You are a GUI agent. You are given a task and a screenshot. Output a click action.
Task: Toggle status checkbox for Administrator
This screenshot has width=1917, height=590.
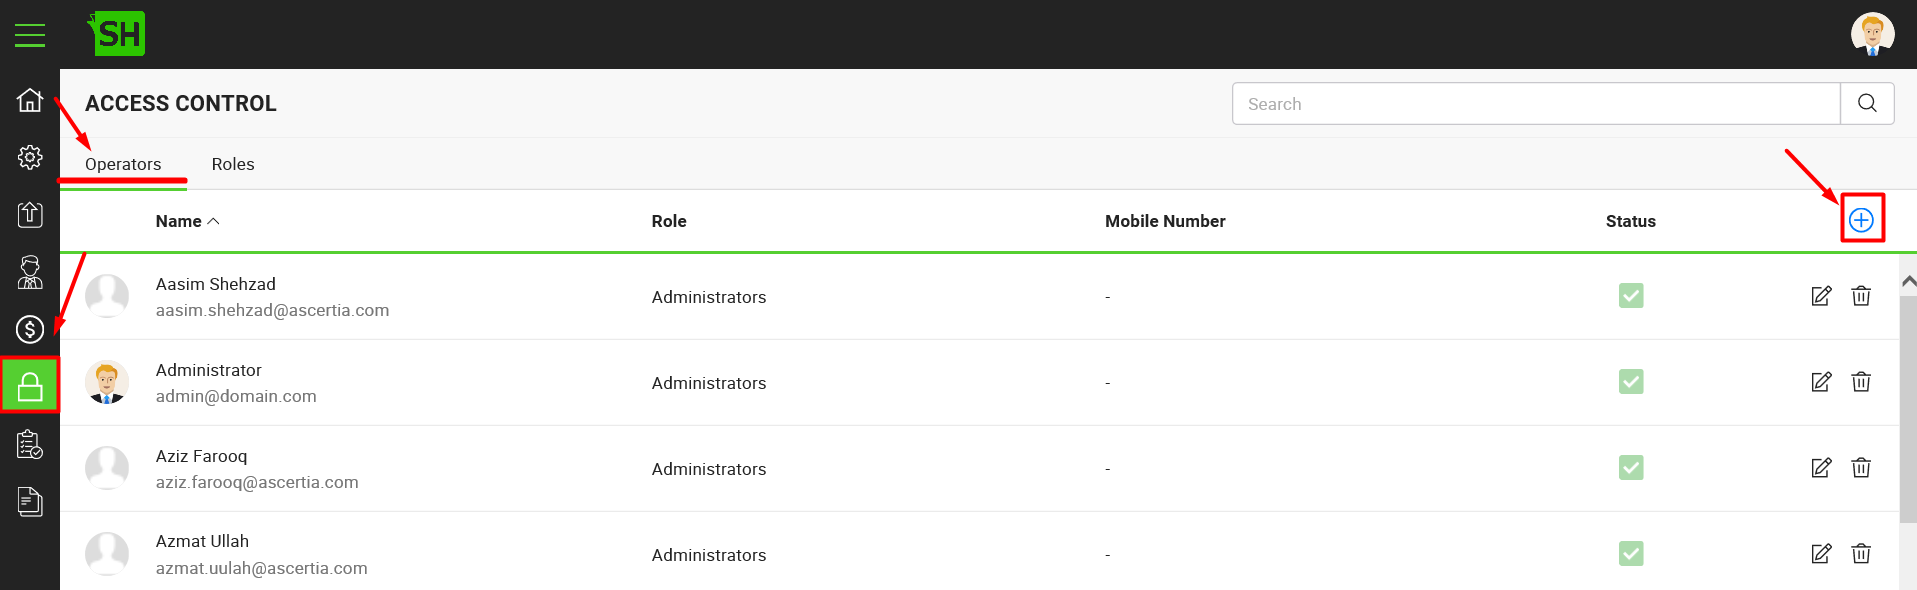pyautogui.click(x=1631, y=382)
